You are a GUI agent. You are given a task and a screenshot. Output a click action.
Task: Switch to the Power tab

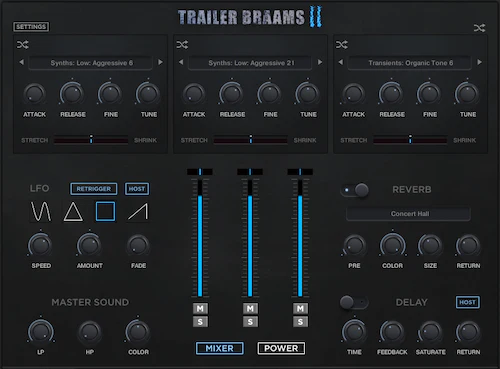point(281,348)
